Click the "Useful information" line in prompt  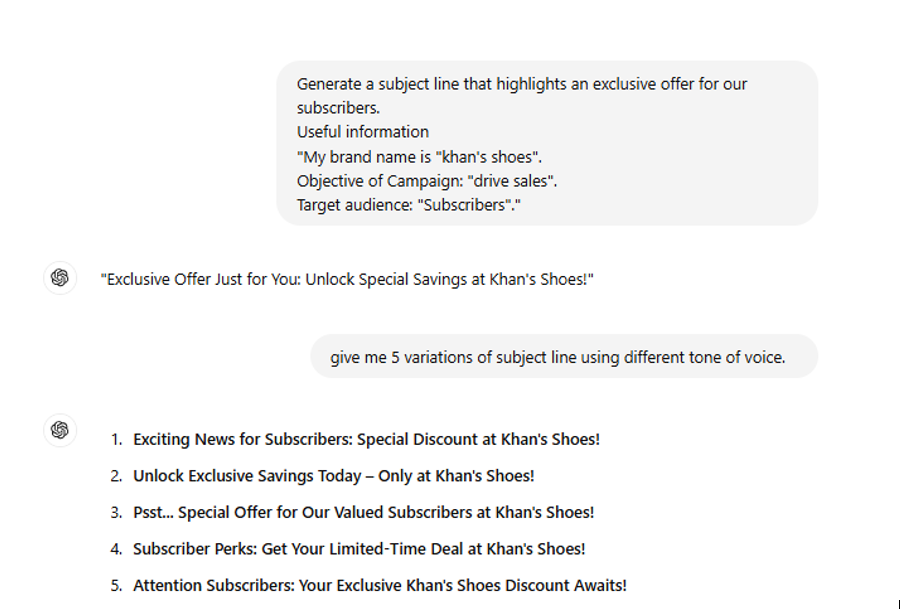[362, 132]
